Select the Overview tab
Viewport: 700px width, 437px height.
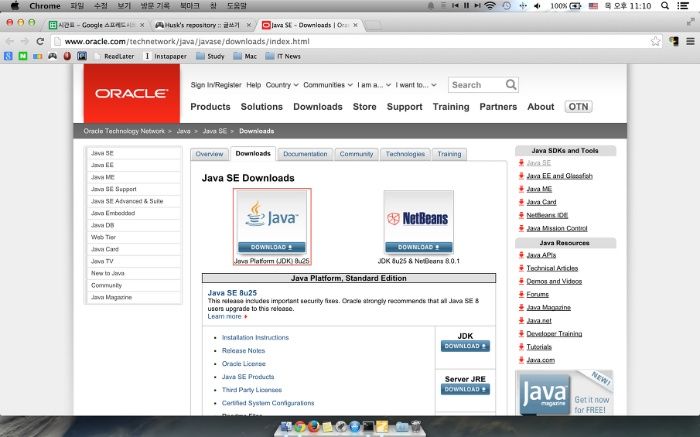[209, 154]
